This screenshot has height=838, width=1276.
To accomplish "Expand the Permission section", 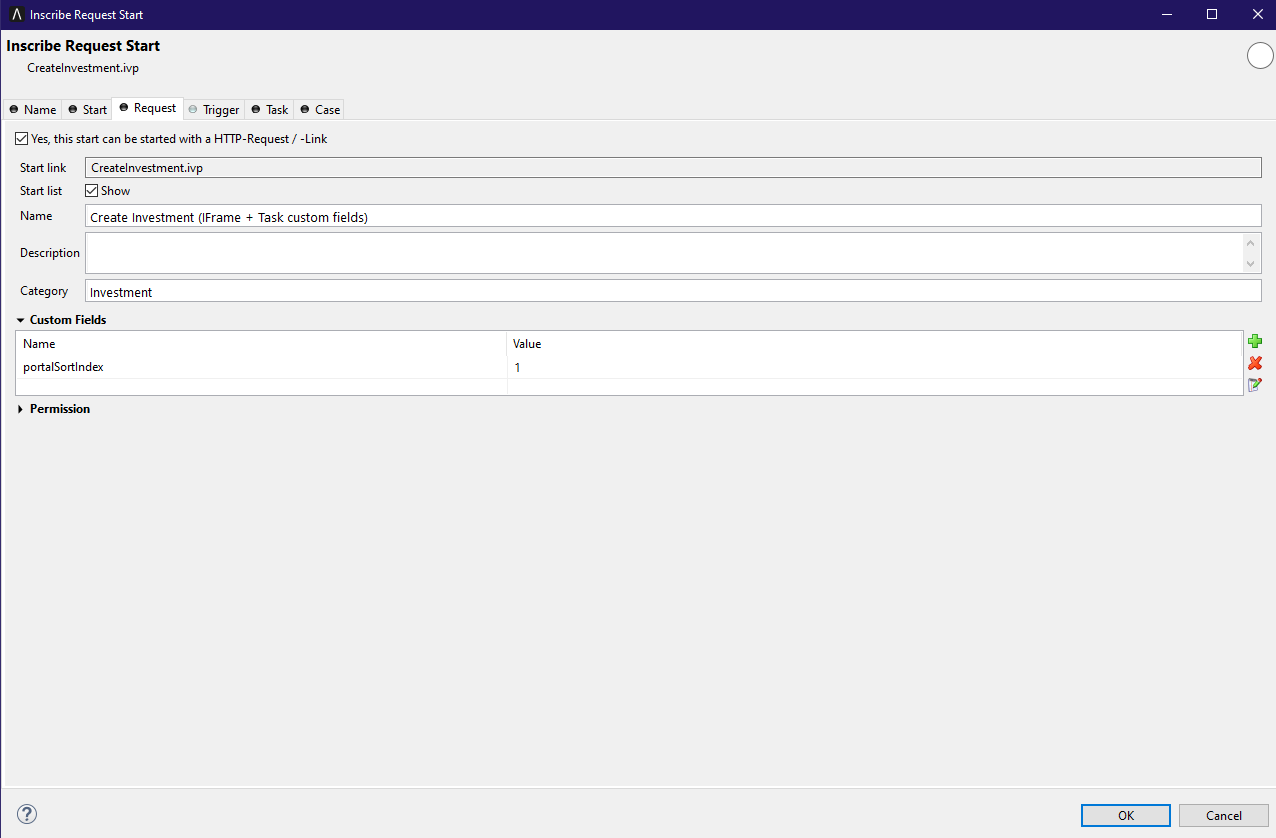I will pos(20,408).
